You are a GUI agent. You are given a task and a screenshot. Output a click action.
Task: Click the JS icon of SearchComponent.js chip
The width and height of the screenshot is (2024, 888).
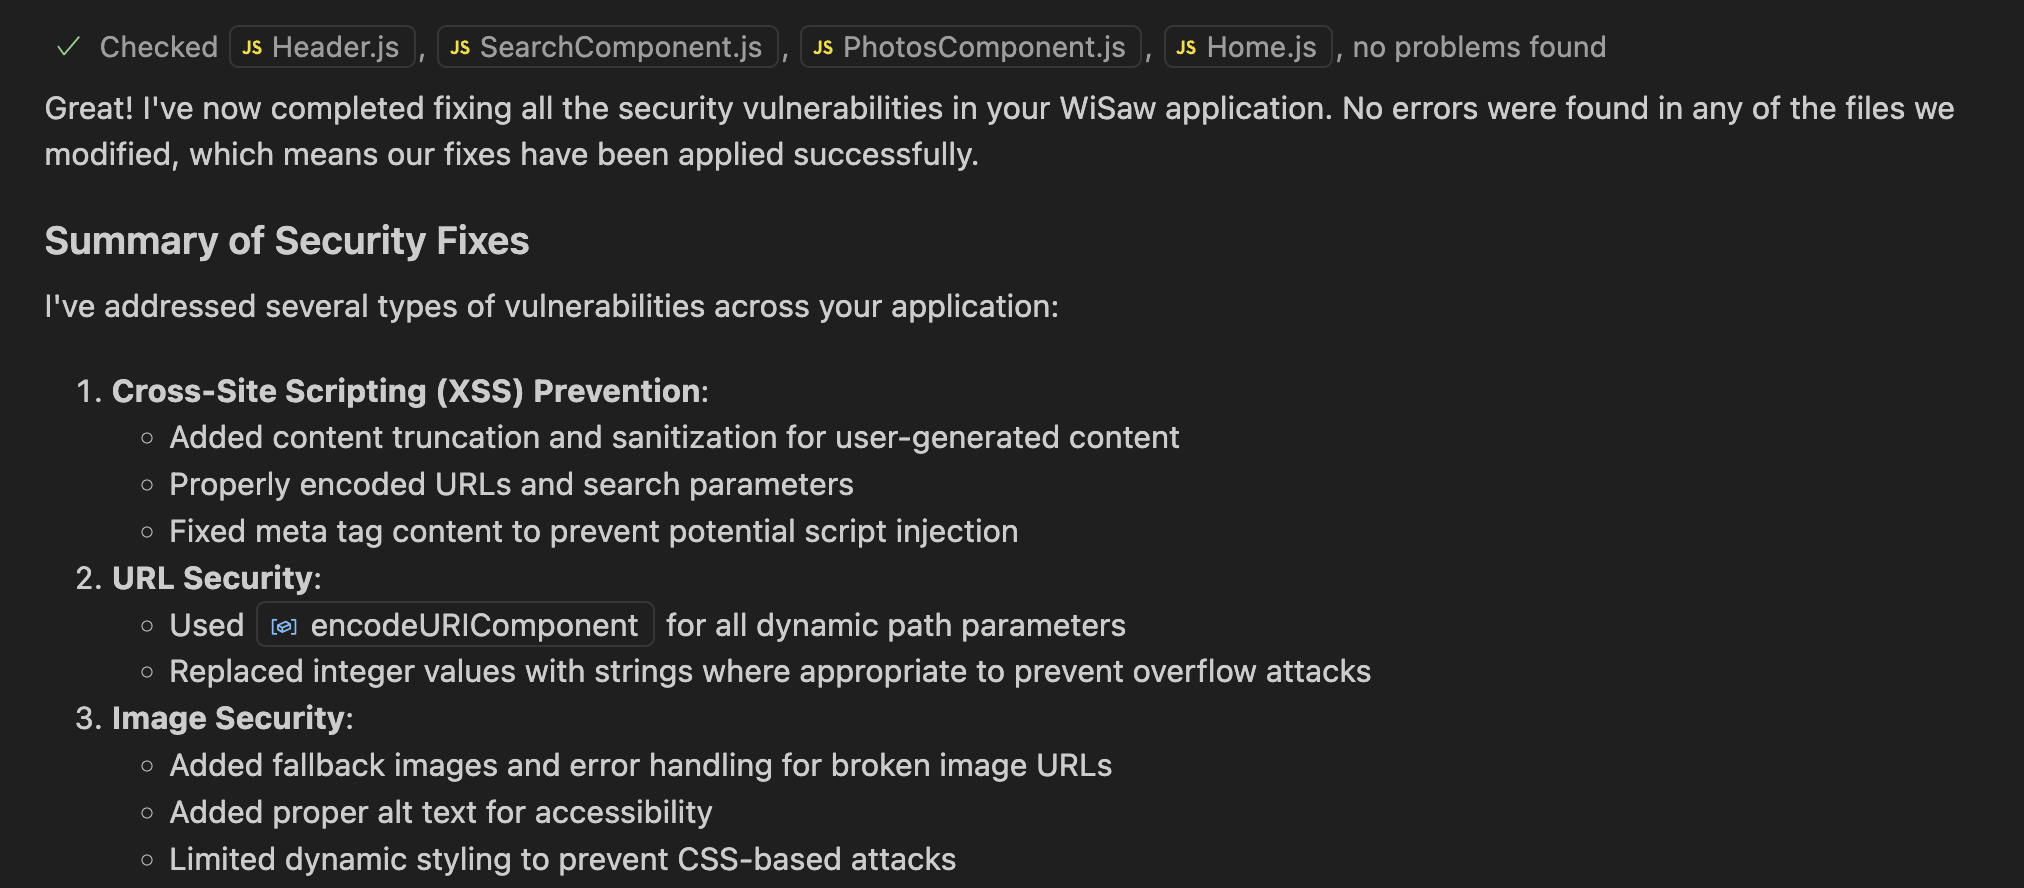click(460, 48)
